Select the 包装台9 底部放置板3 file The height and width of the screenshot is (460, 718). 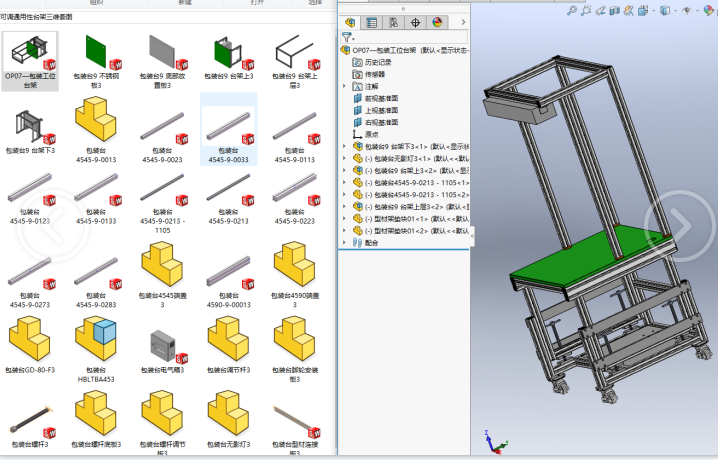[162, 61]
